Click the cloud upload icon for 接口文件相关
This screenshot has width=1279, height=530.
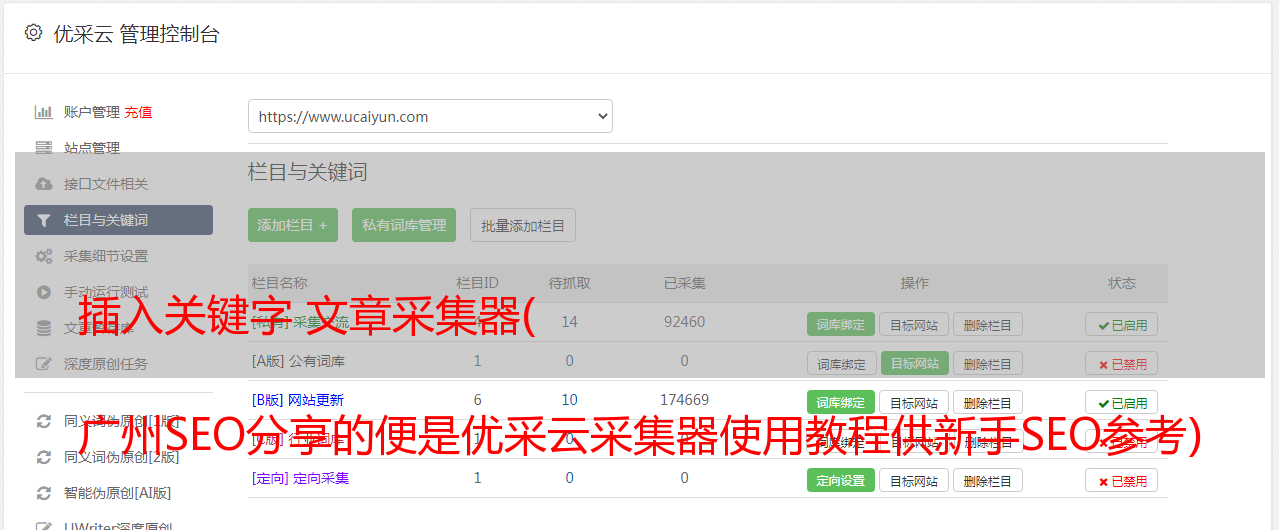click(44, 184)
